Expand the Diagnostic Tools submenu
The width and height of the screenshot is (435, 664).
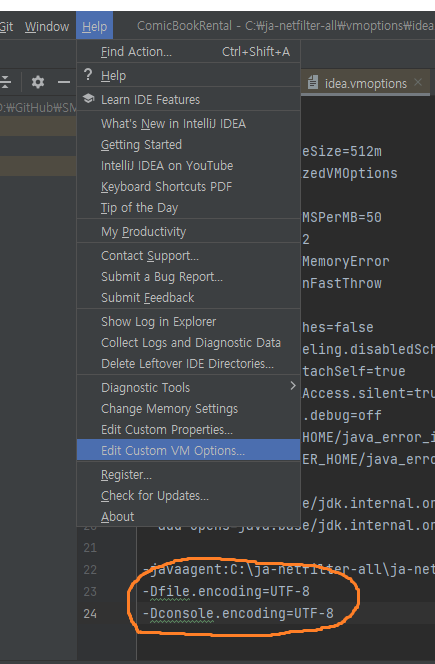pos(188,387)
